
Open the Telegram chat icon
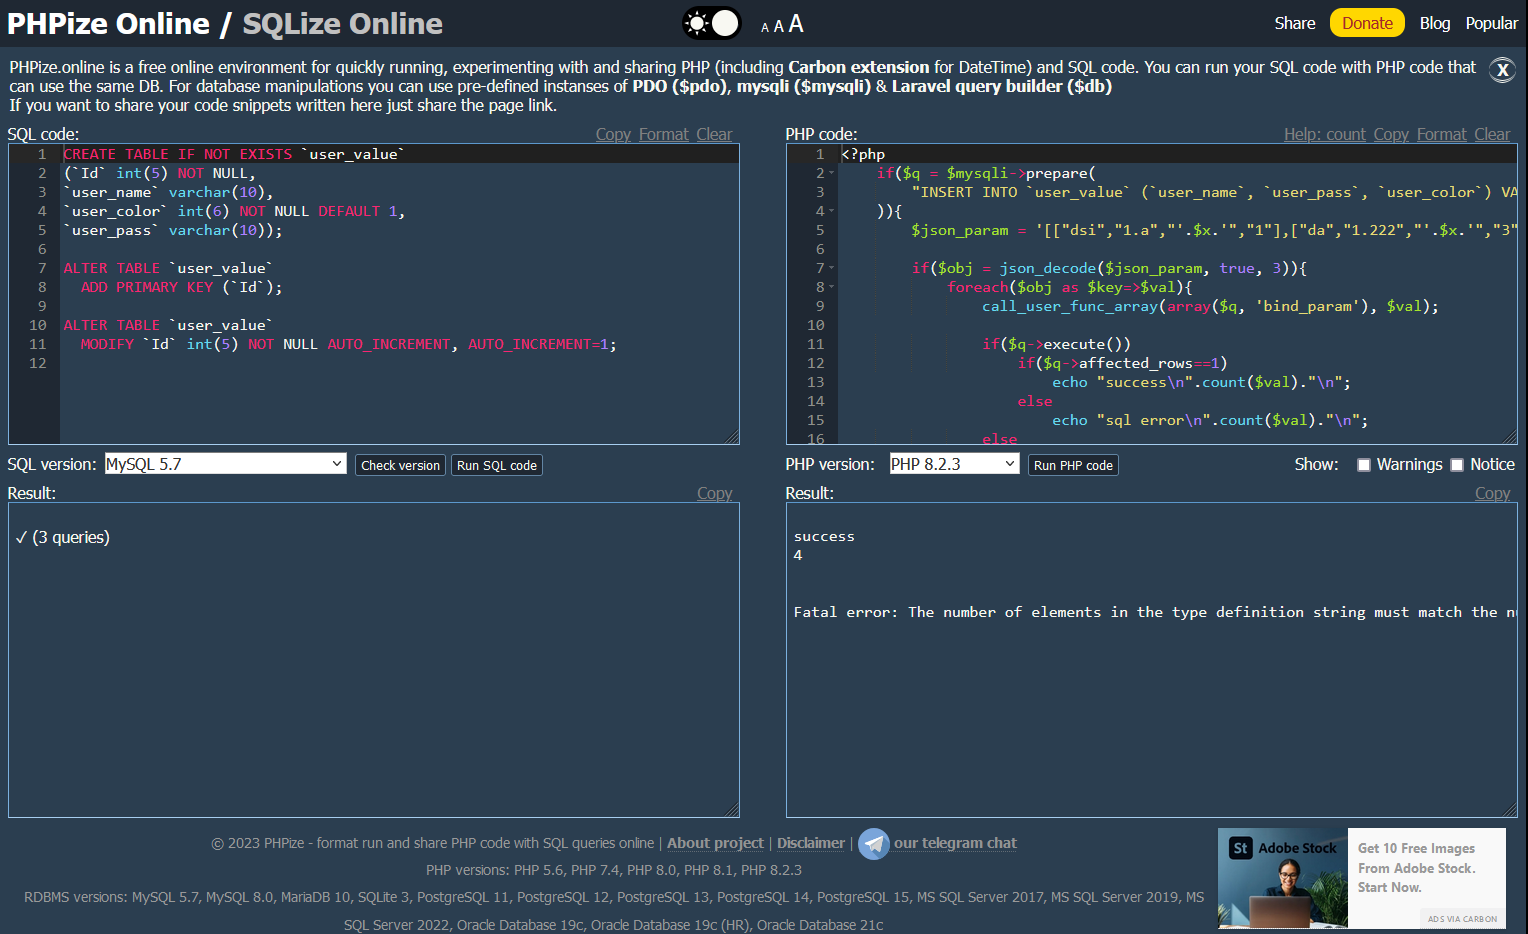874,844
